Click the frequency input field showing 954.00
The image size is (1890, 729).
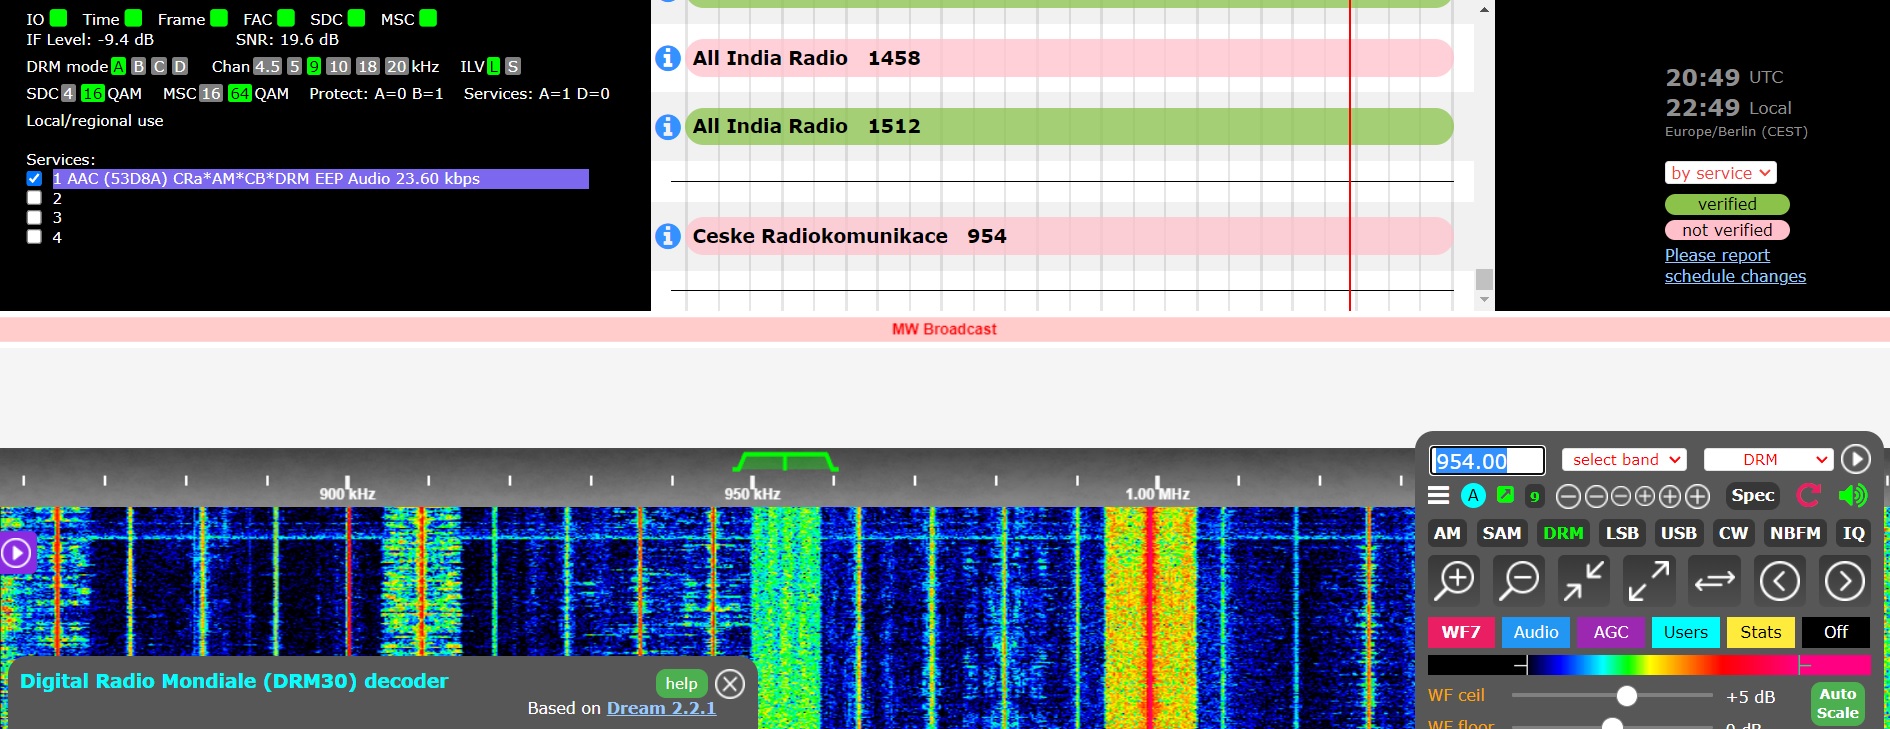pyautogui.click(x=1487, y=460)
